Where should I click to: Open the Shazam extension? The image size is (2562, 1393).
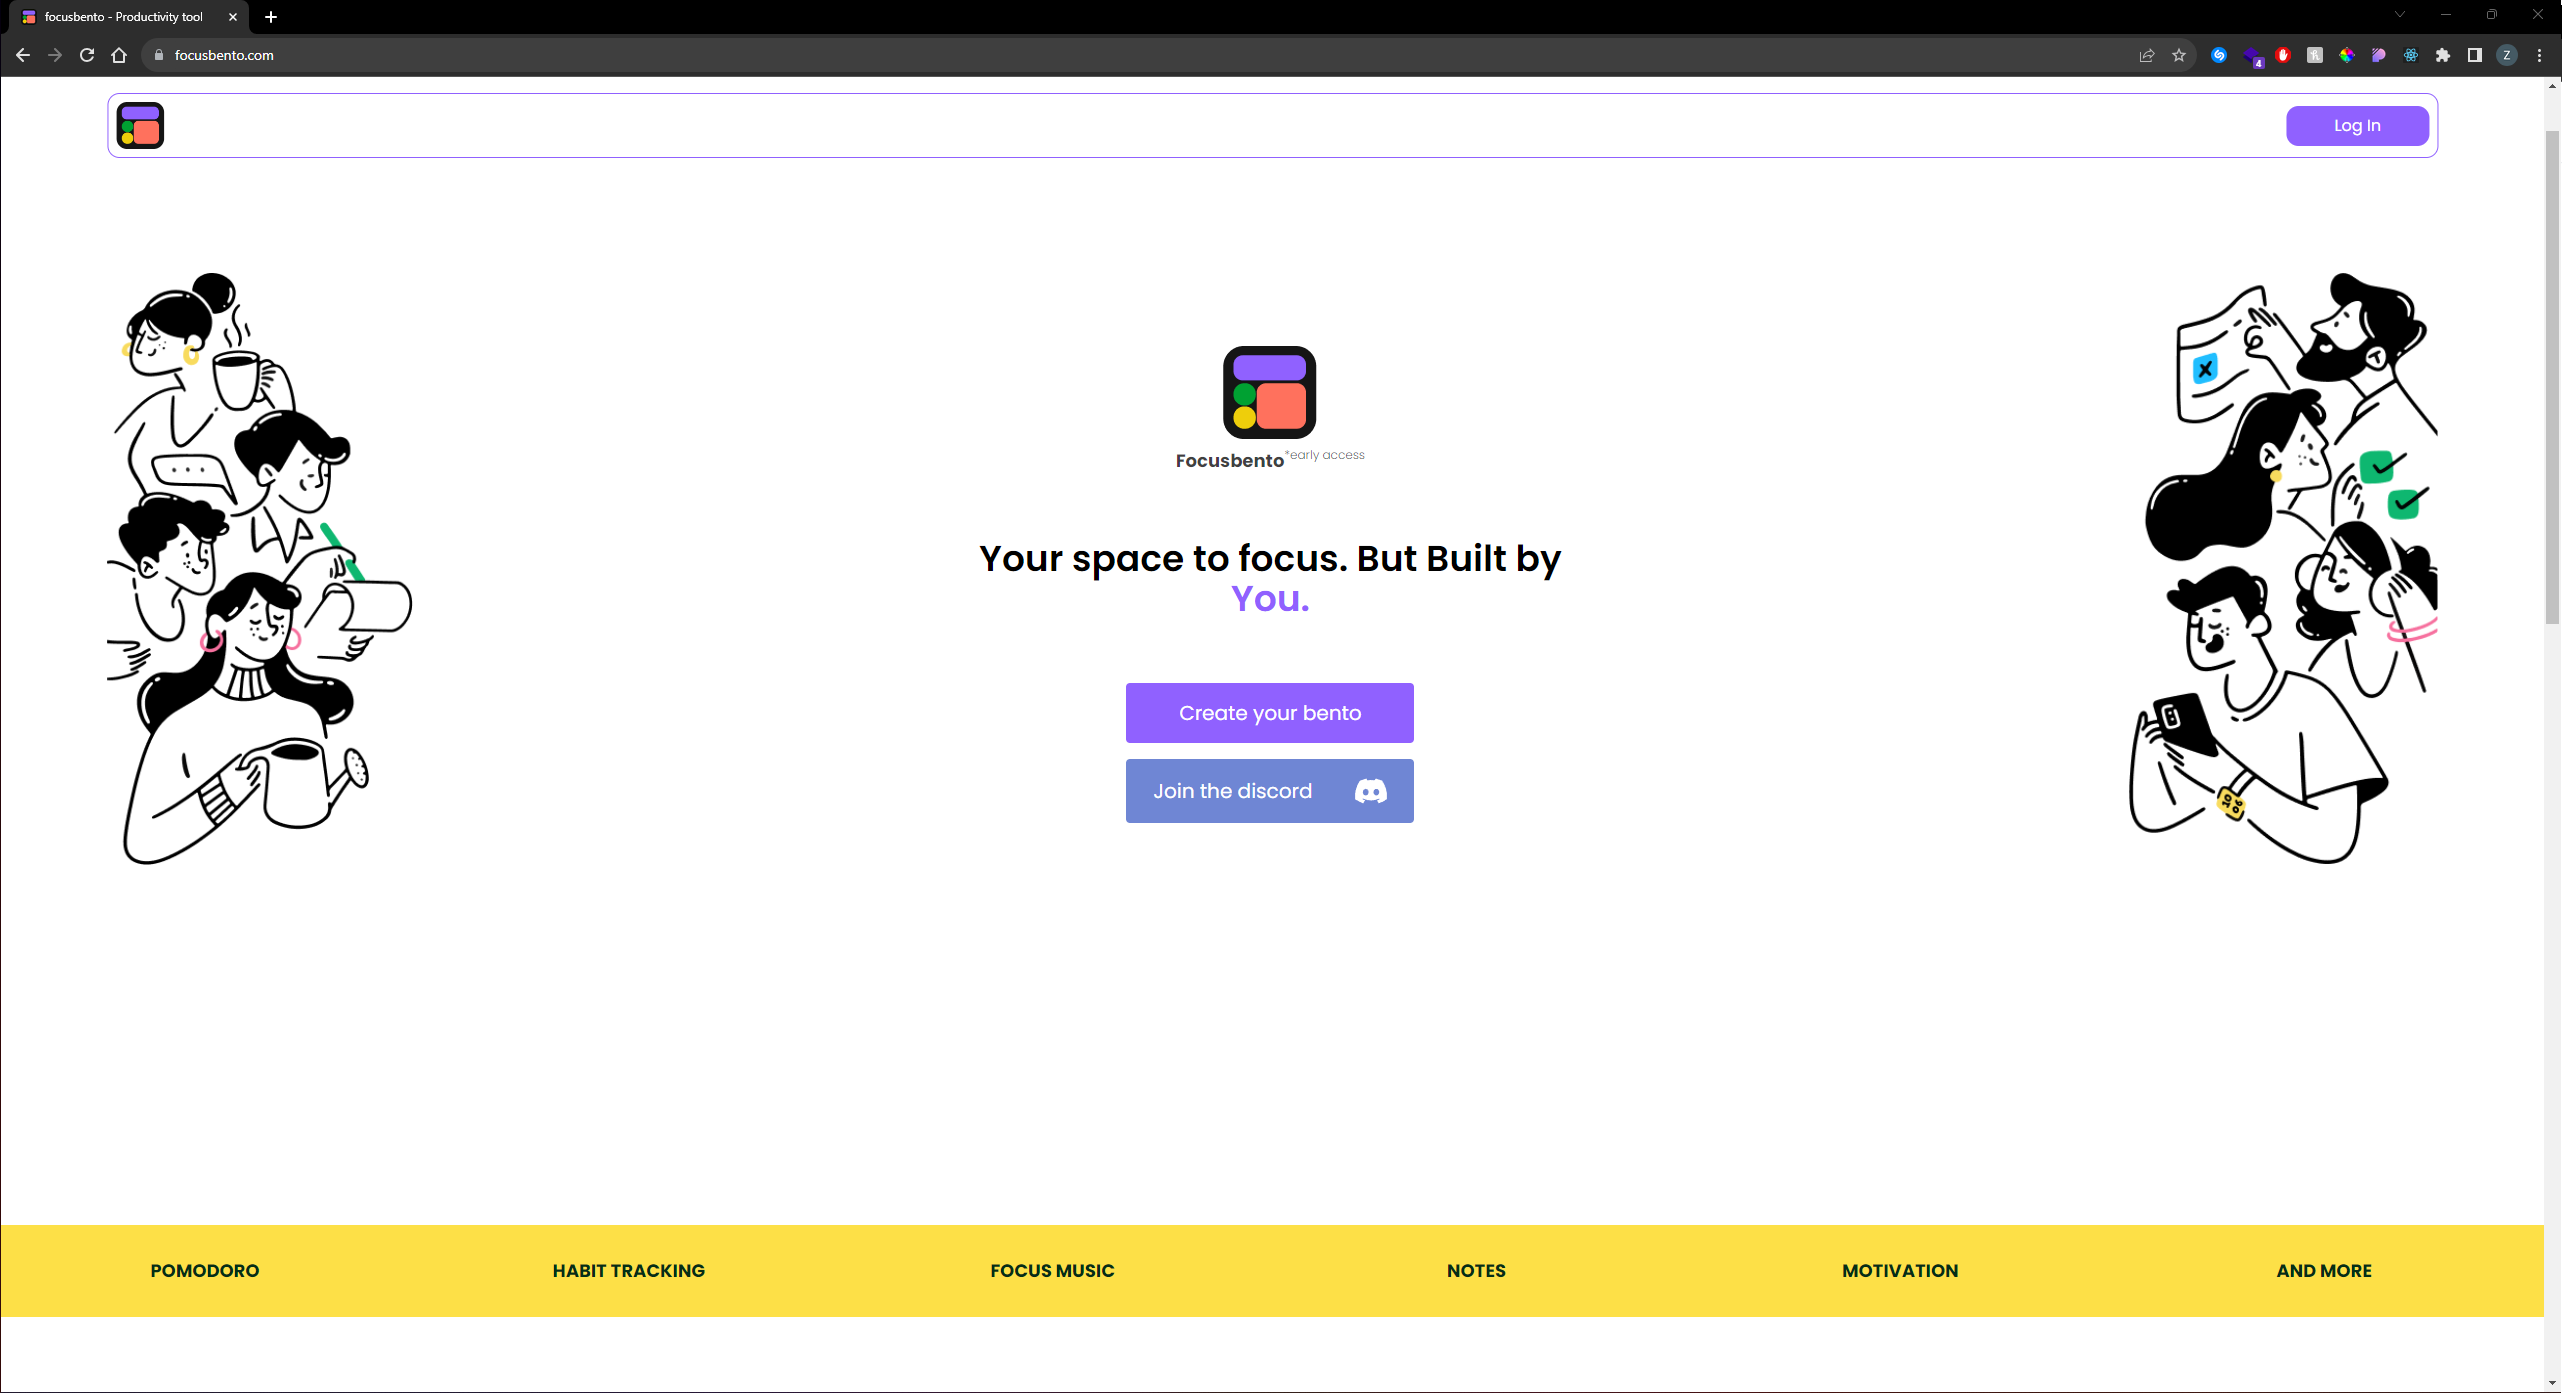pyautogui.click(x=2219, y=55)
